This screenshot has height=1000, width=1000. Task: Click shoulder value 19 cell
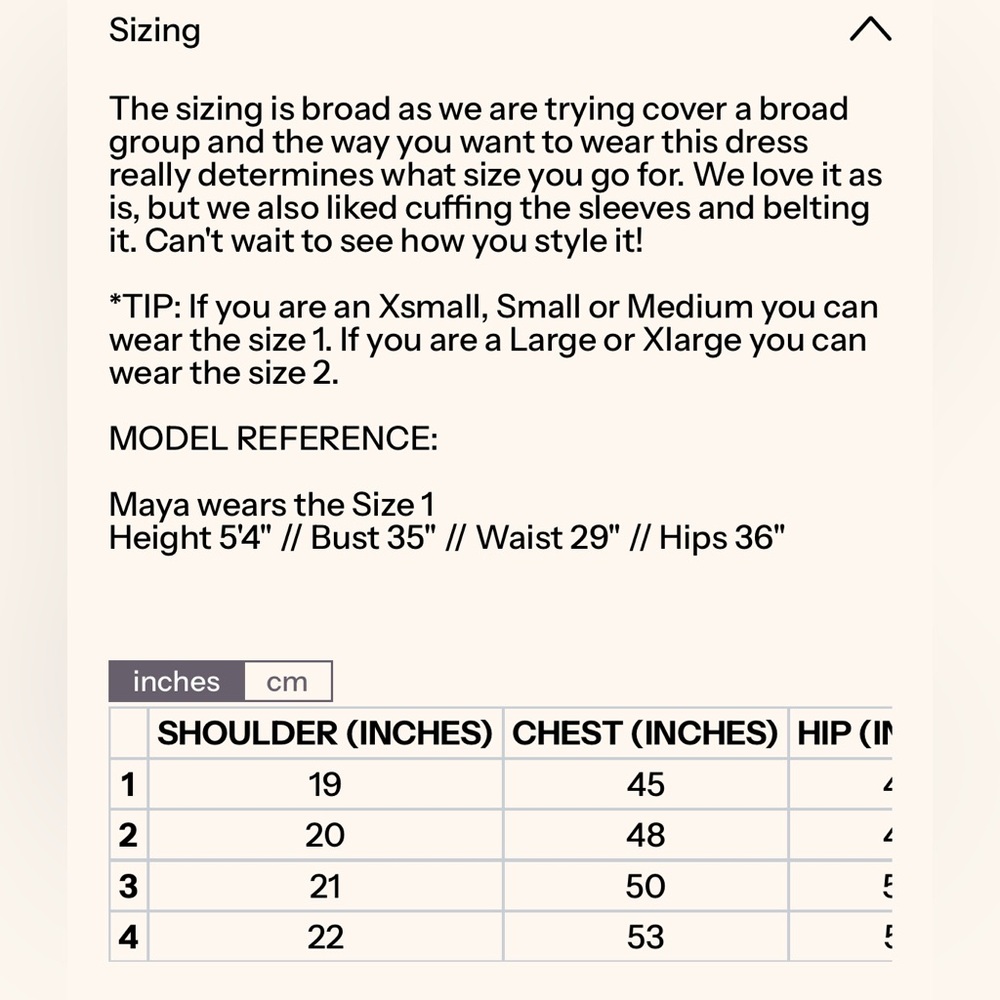click(x=325, y=784)
